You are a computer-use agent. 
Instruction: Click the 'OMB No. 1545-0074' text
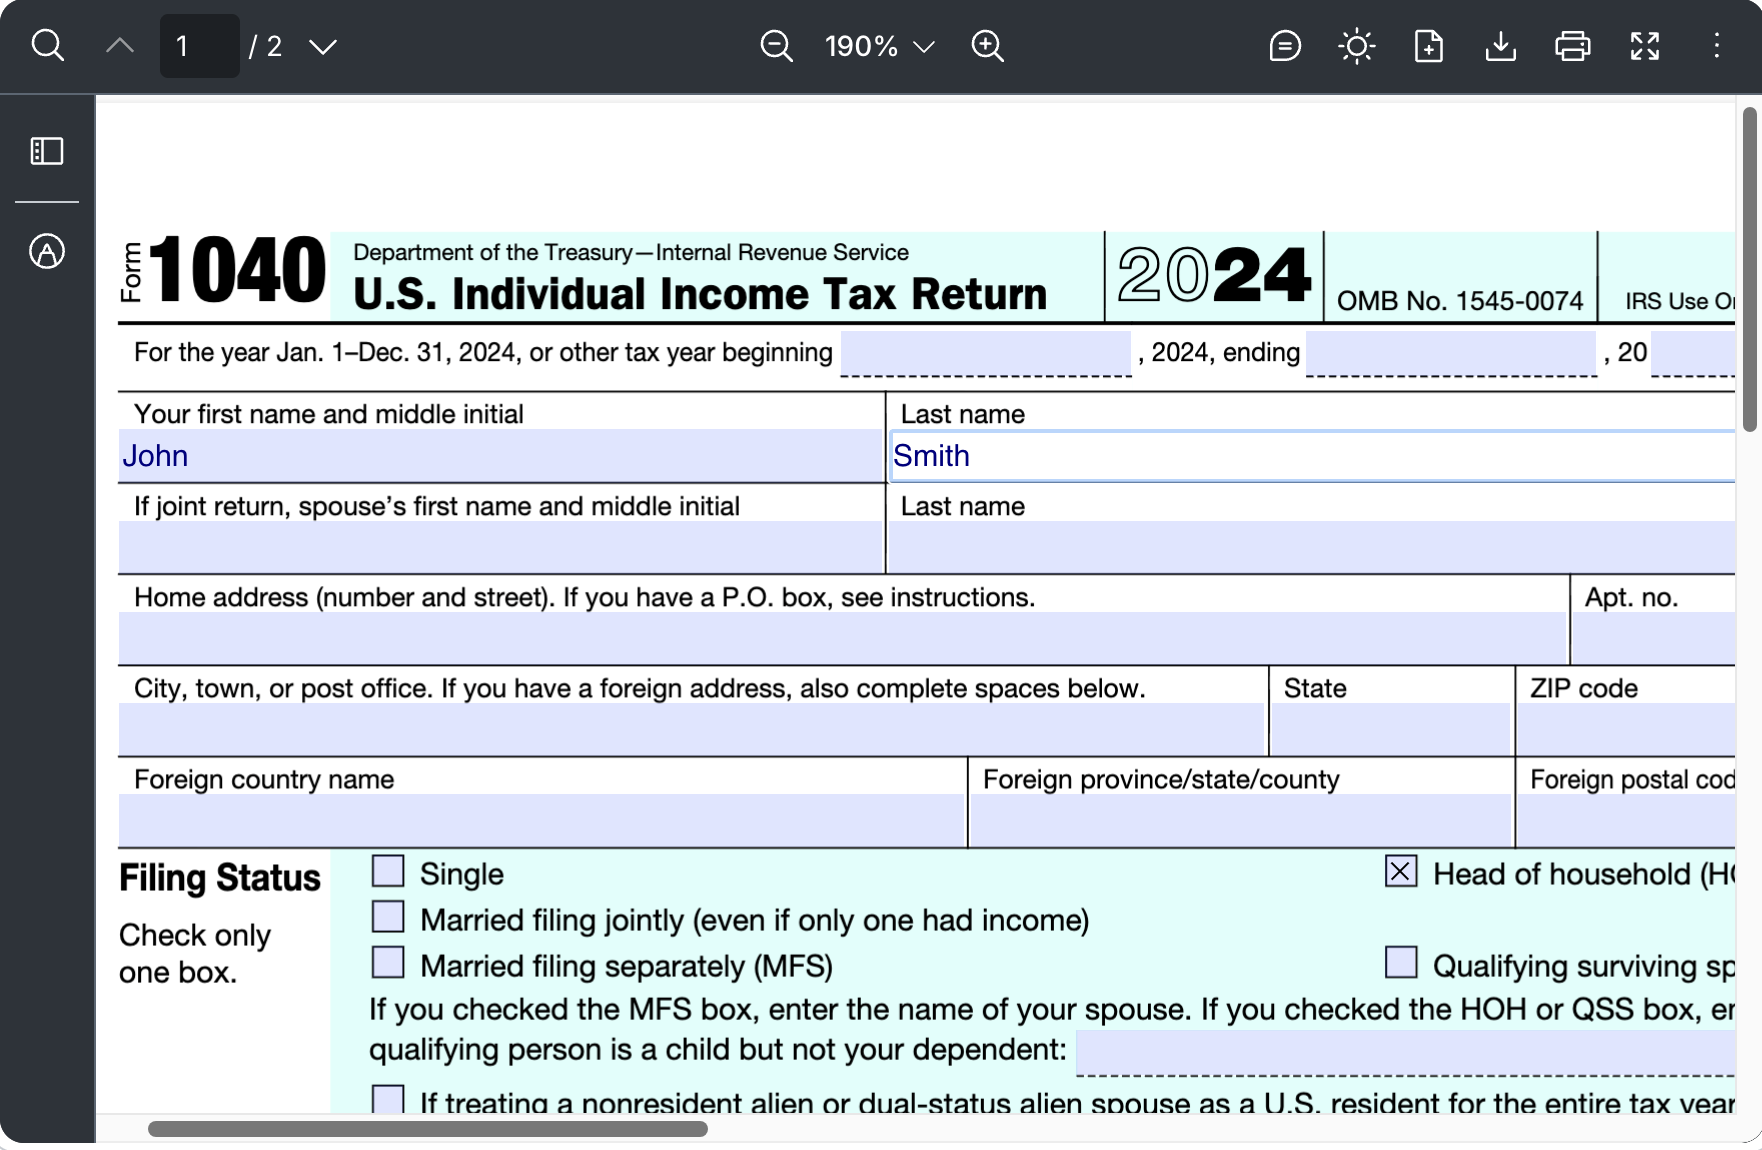[1460, 301]
